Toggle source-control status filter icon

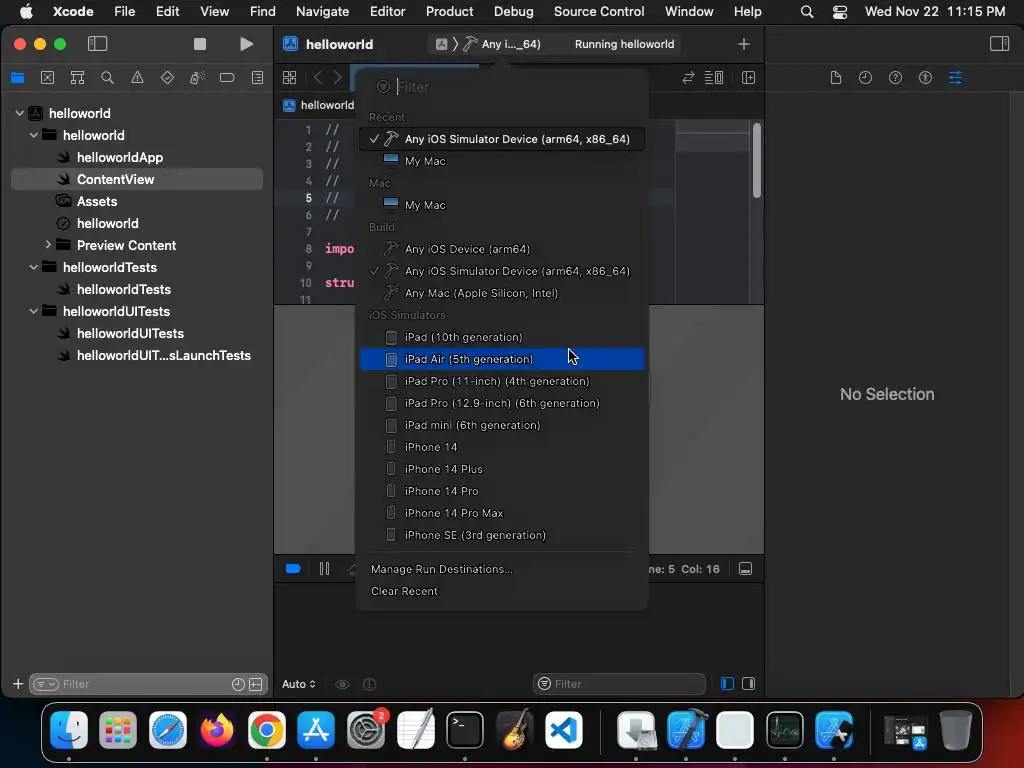click(256, 684)
